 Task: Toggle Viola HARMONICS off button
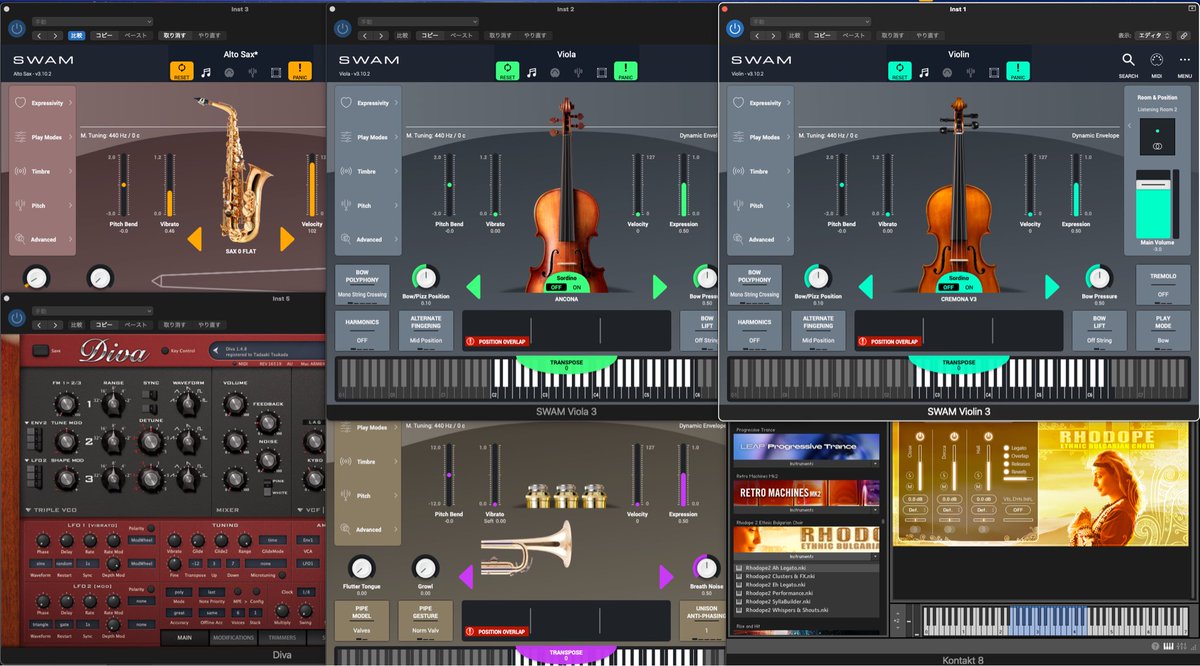362,330
